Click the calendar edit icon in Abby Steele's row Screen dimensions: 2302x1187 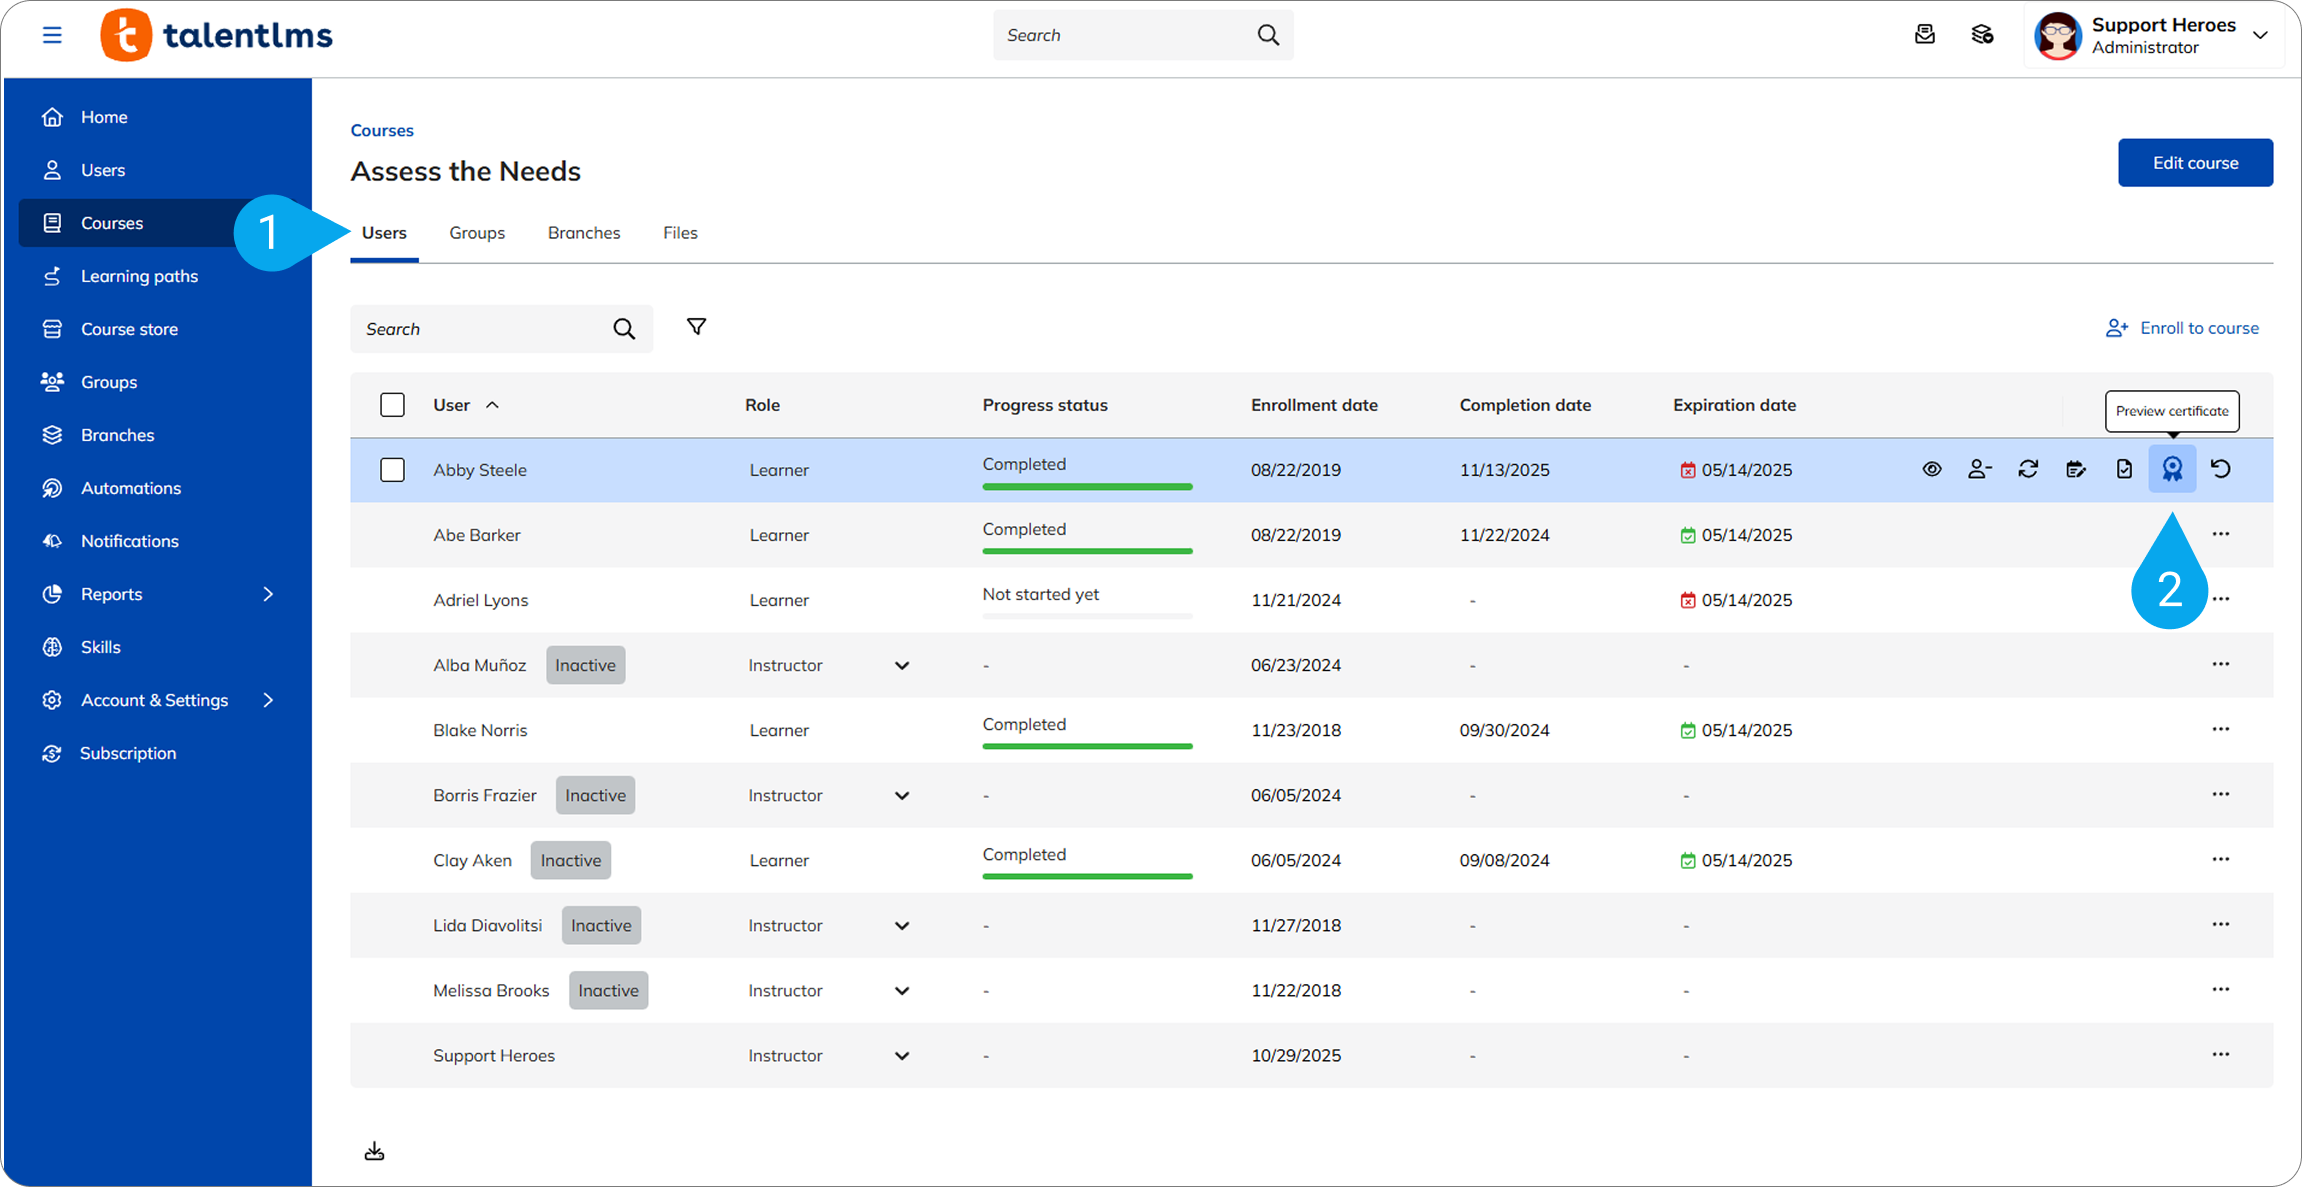coord(2076,469)
